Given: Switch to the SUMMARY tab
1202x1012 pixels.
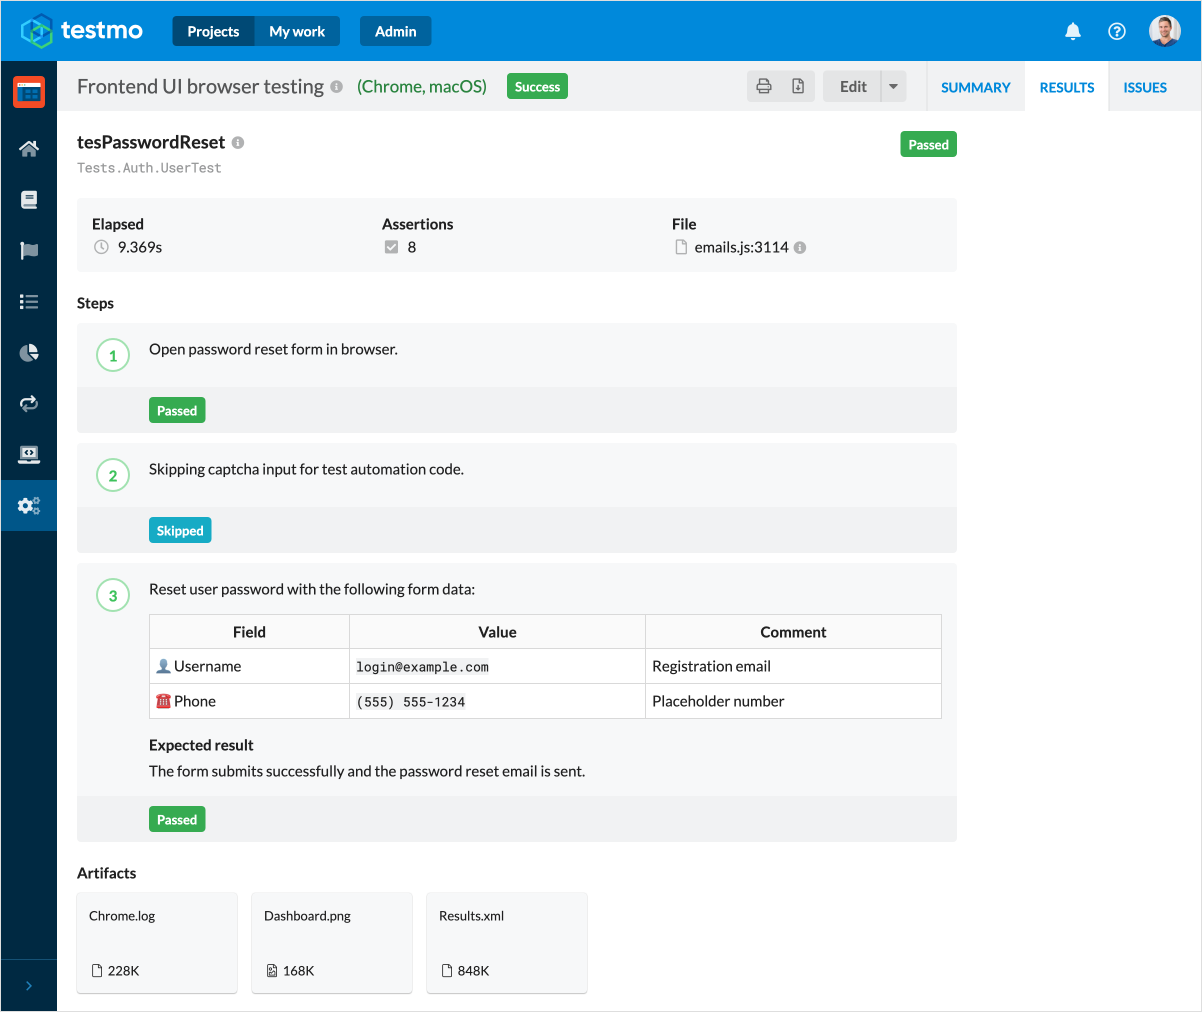Looking at the screenshot, I should [976, 87].
